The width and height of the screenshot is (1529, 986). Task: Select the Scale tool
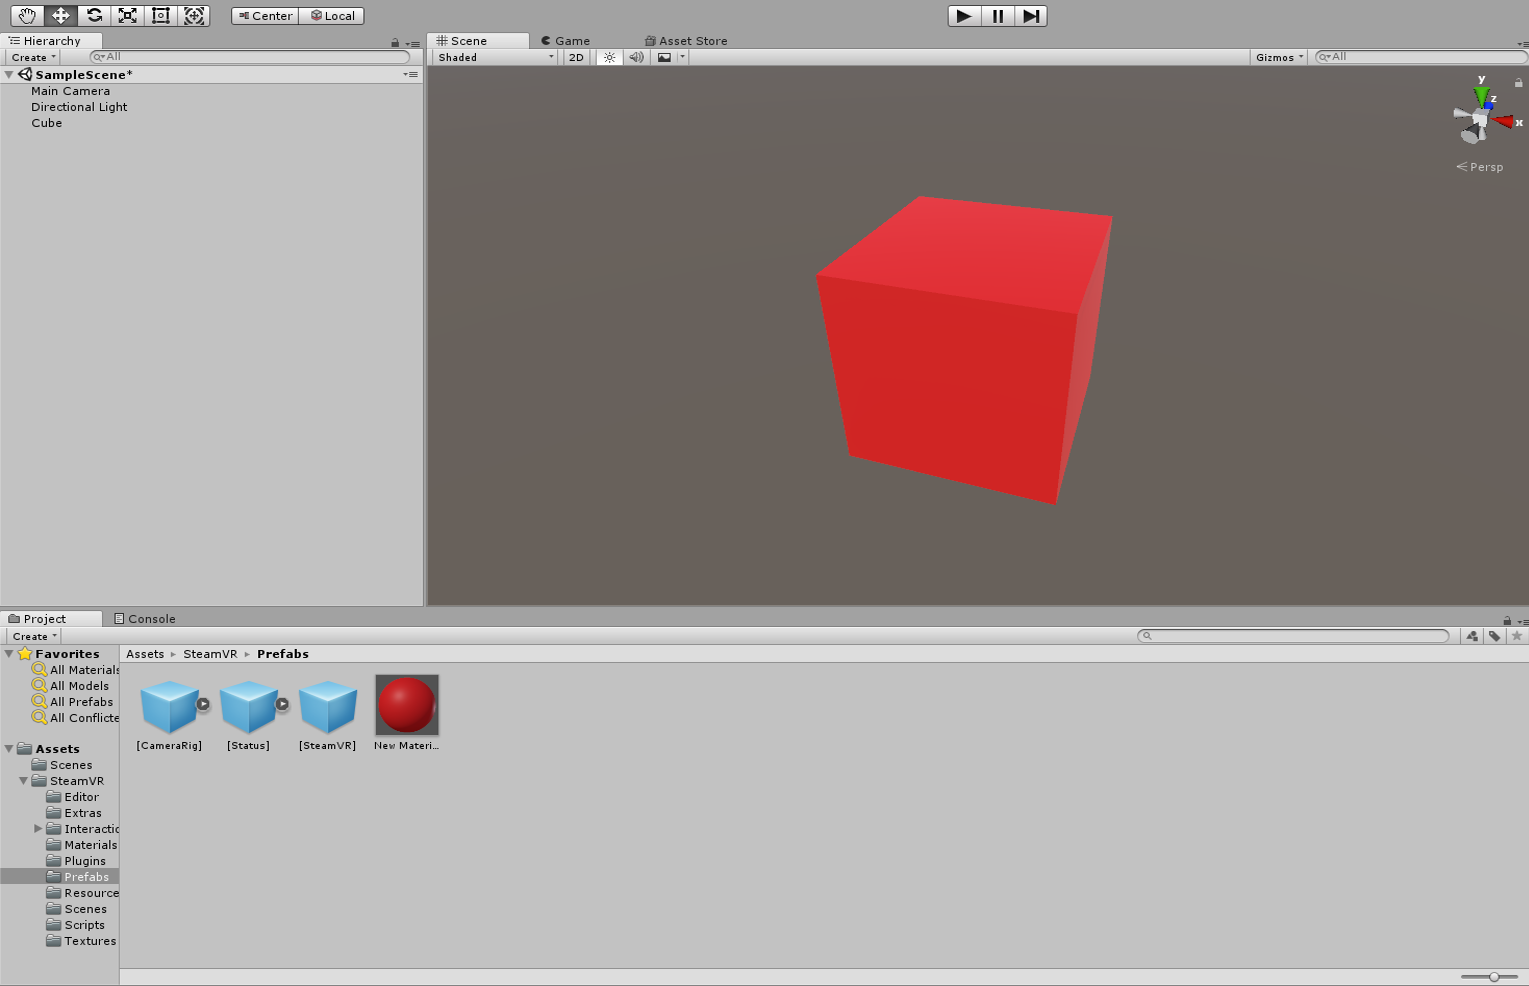coord(127,16)
